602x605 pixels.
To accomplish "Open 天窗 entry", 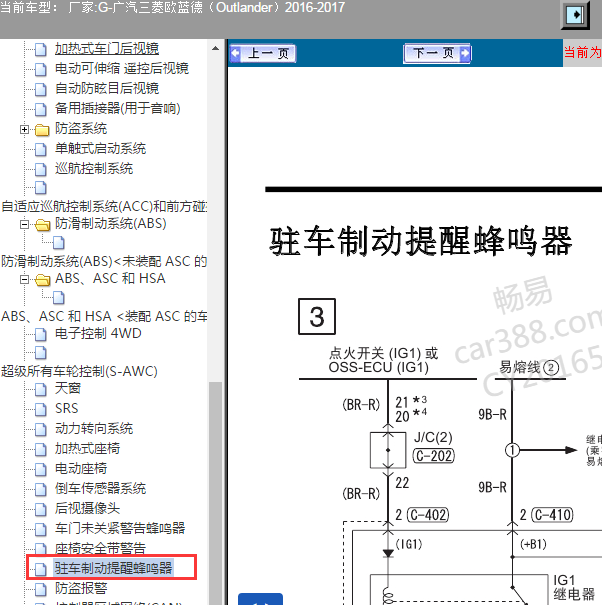I will [68, 389].
